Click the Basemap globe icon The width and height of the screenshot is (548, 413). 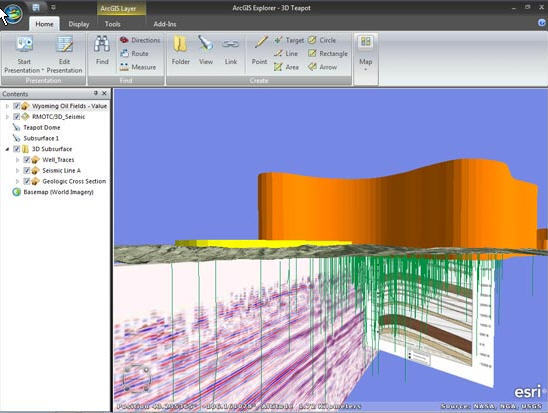pyautogui.click(x=16, y=192)
